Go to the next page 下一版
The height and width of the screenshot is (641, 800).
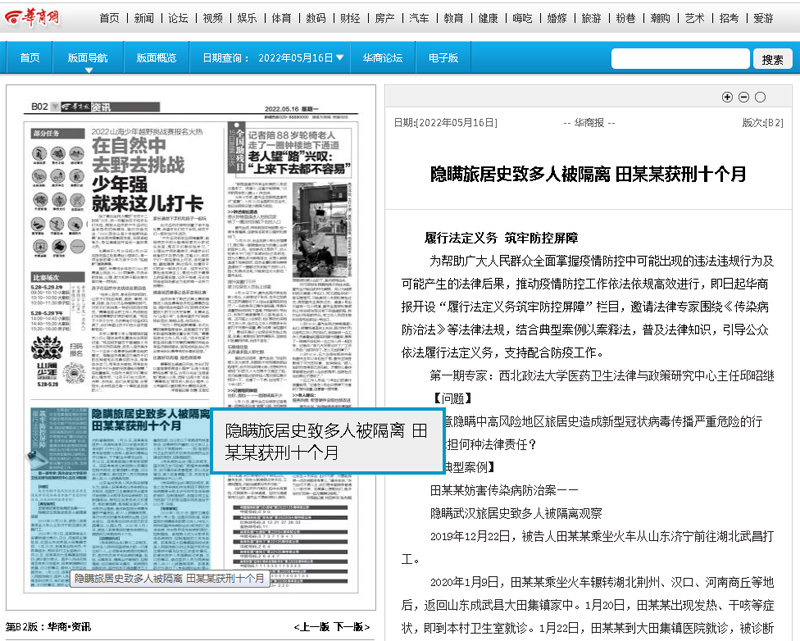pyautogui.click(x=351, y=627)
